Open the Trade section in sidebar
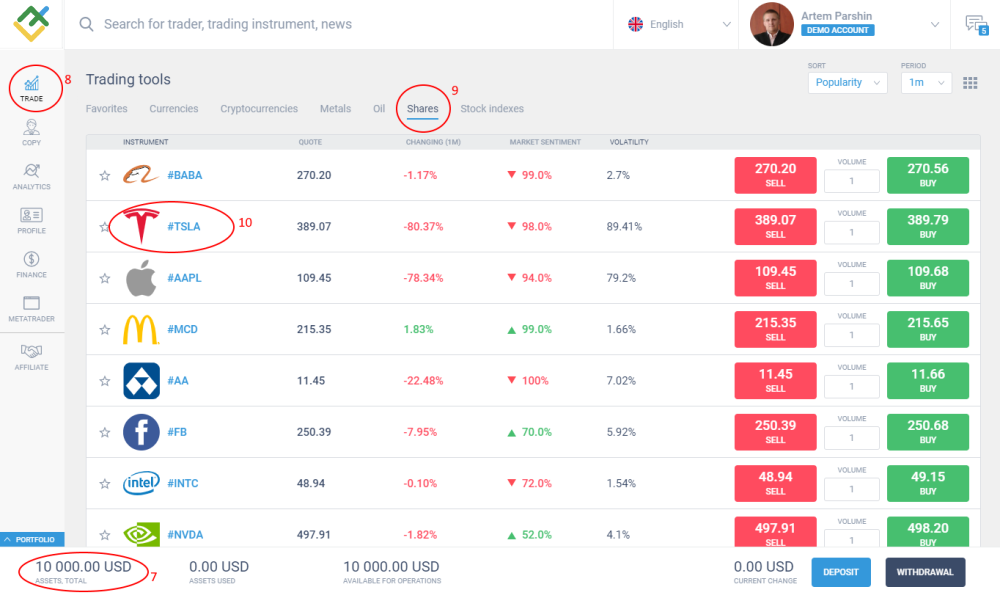This screenshot has height=598, width=1000. (31, 88)
